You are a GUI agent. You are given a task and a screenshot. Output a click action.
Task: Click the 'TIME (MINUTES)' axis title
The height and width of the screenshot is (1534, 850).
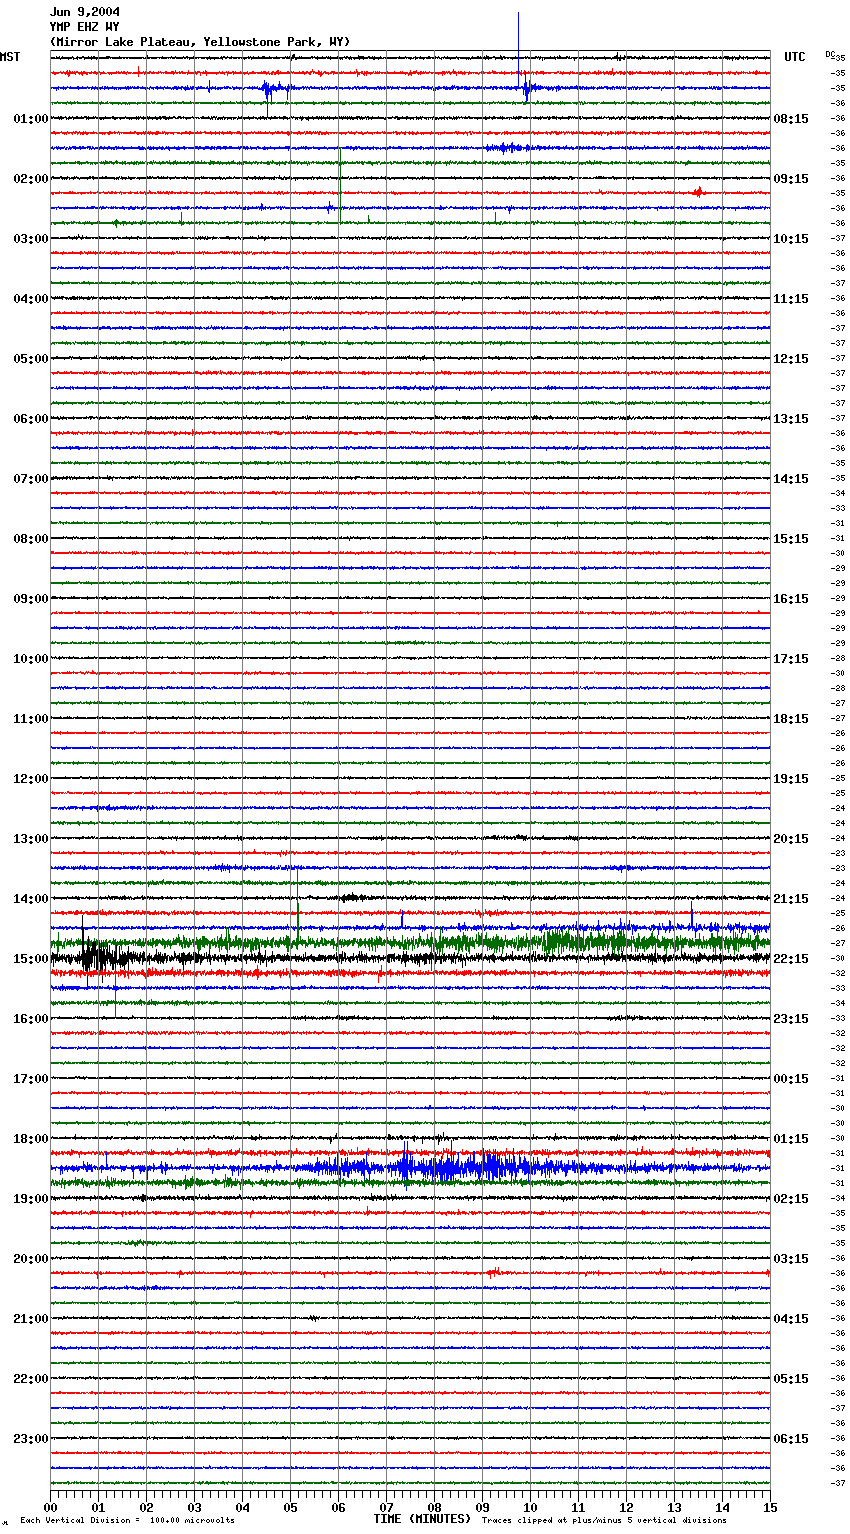tap(422, 1519)
